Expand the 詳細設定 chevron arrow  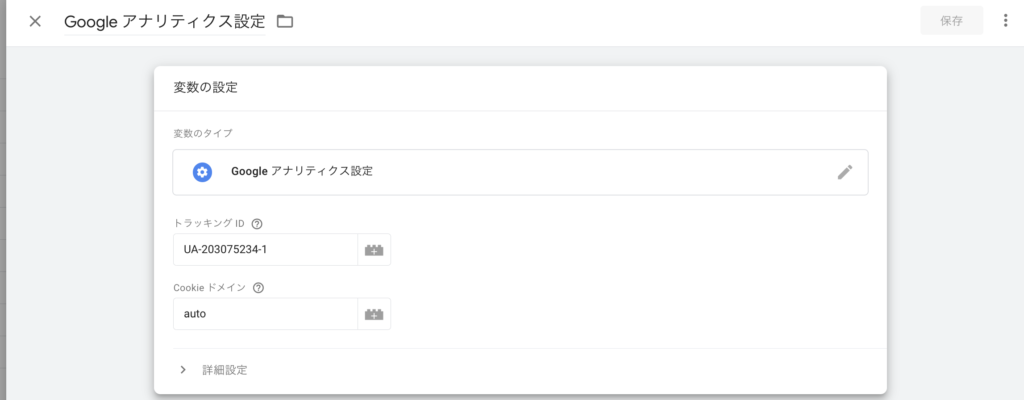pos(183,370)
